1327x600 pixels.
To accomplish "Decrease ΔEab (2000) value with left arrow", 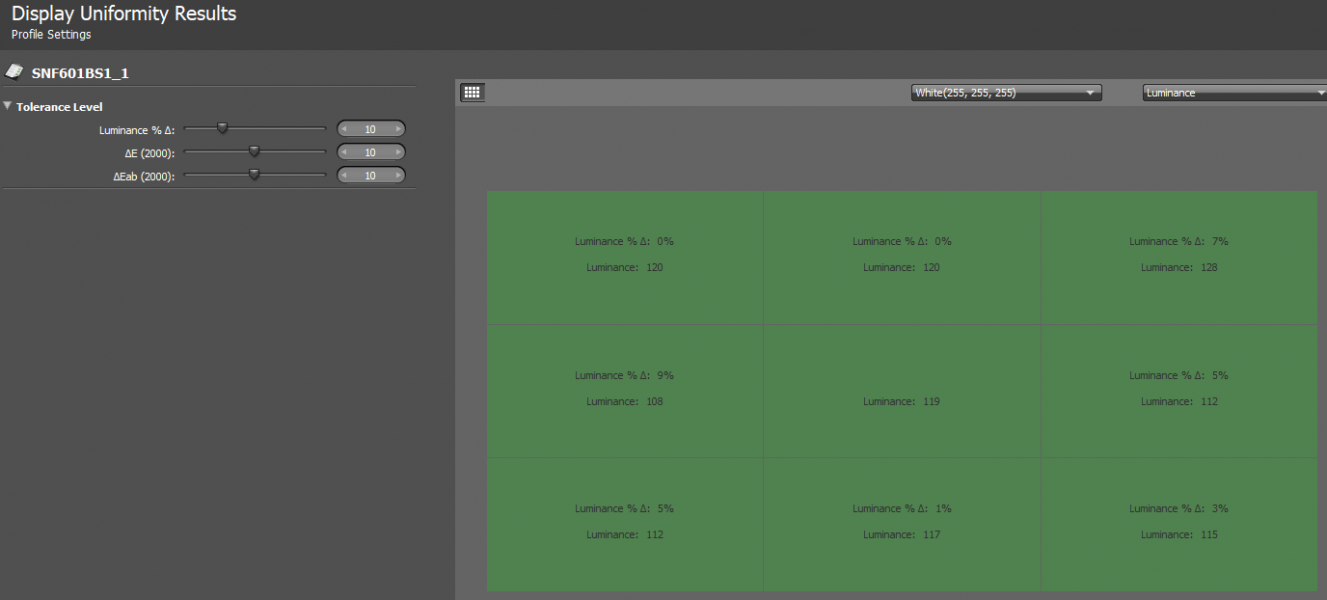I will click(345, 176).
